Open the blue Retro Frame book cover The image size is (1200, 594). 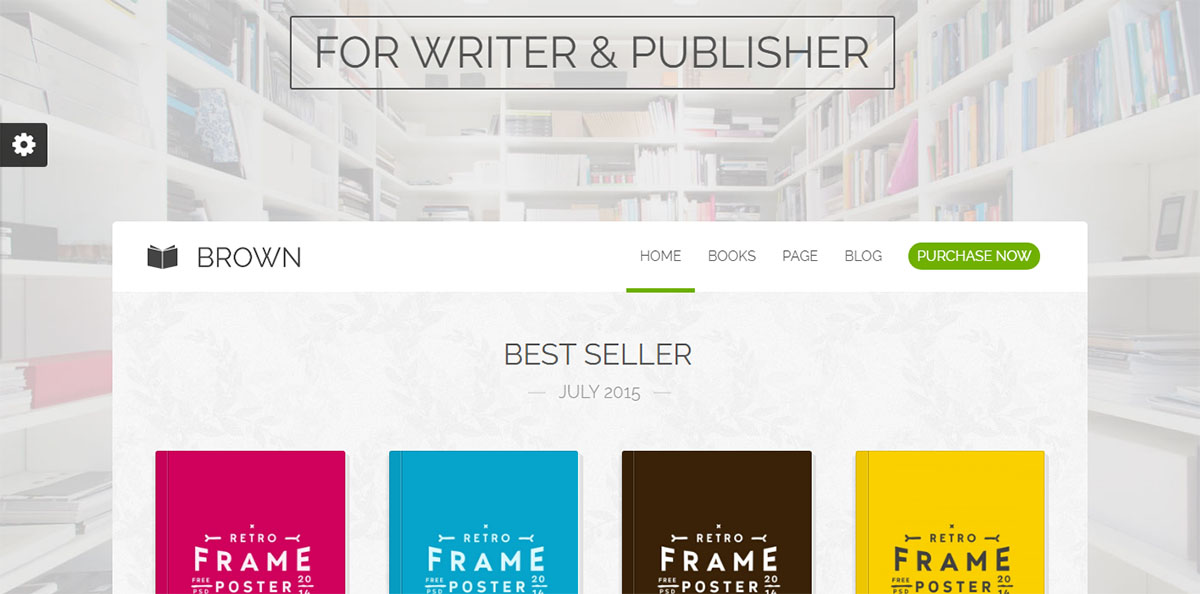pyautogui.click(x=484, y=522)
